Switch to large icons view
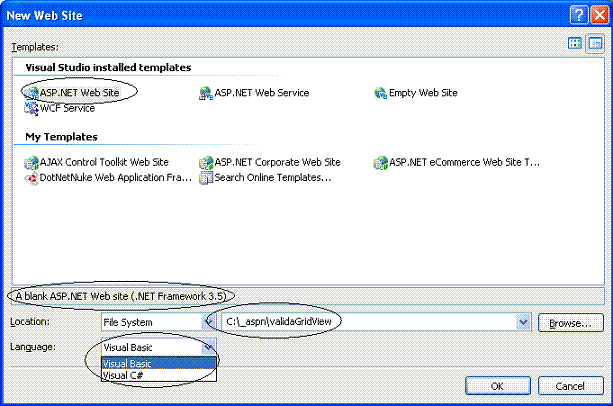Image resolution: width=613 pixels, height=406 pixels. click(575, 43)
